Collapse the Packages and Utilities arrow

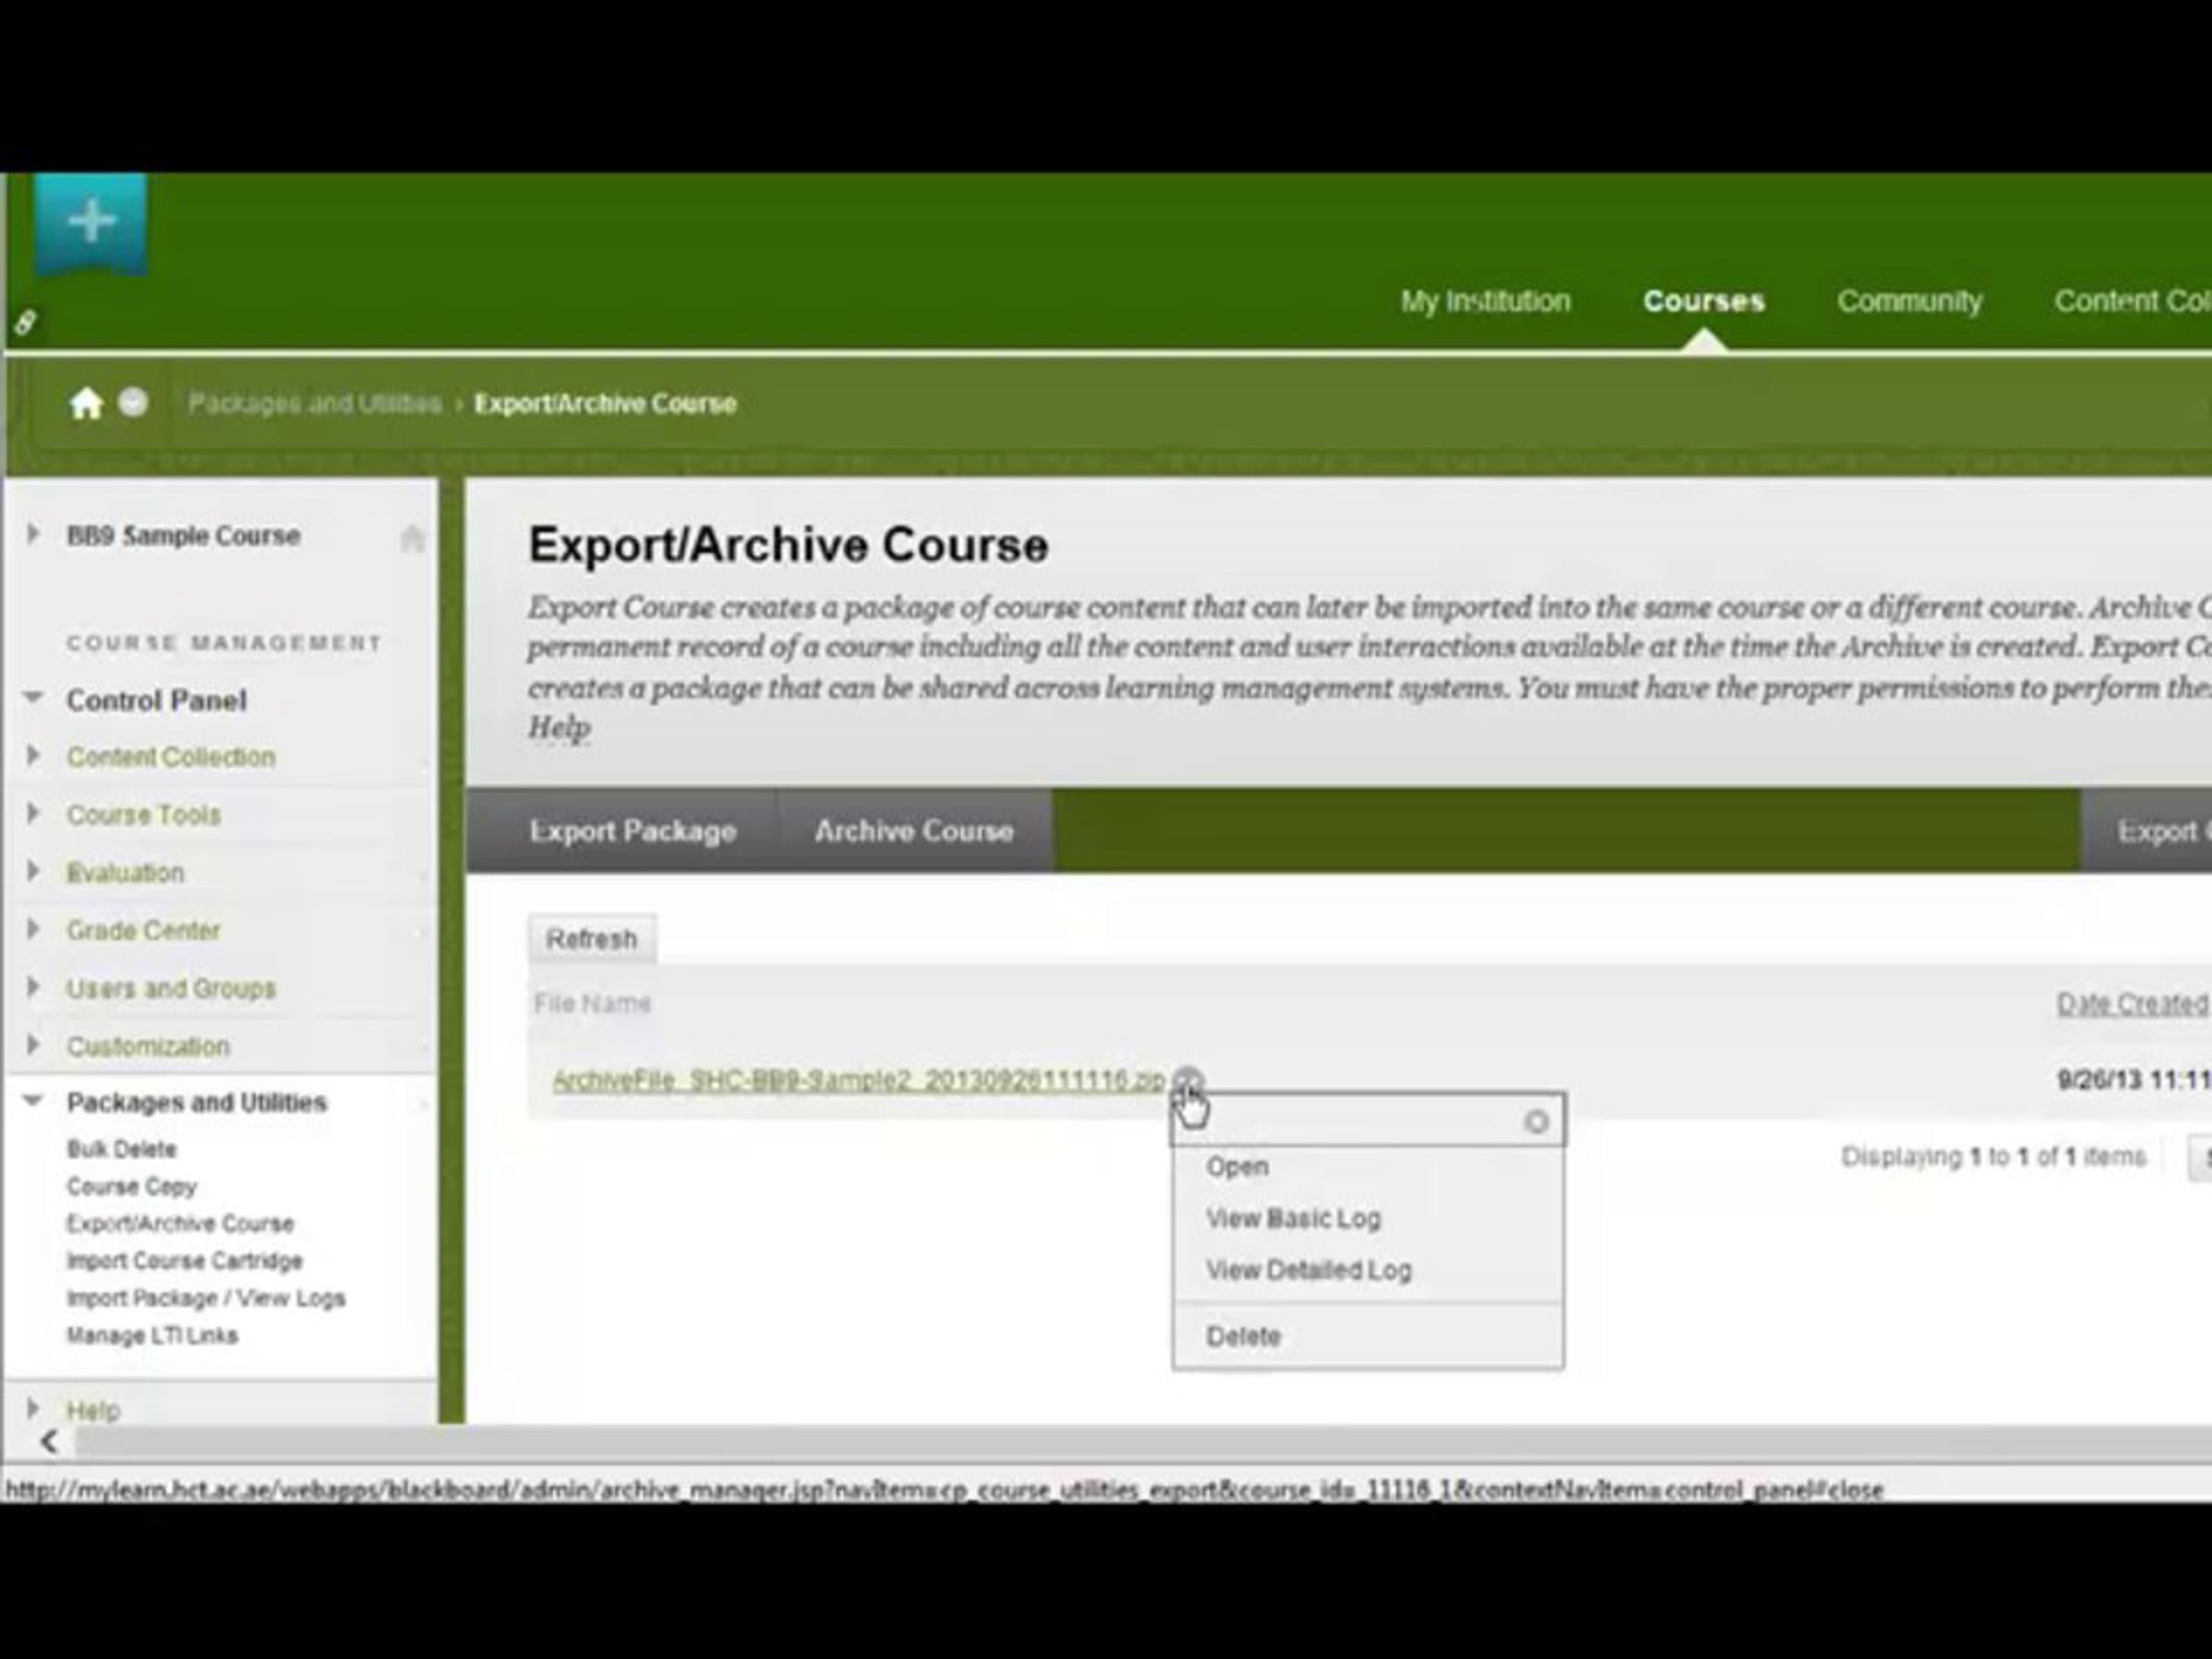(33, 1100)
